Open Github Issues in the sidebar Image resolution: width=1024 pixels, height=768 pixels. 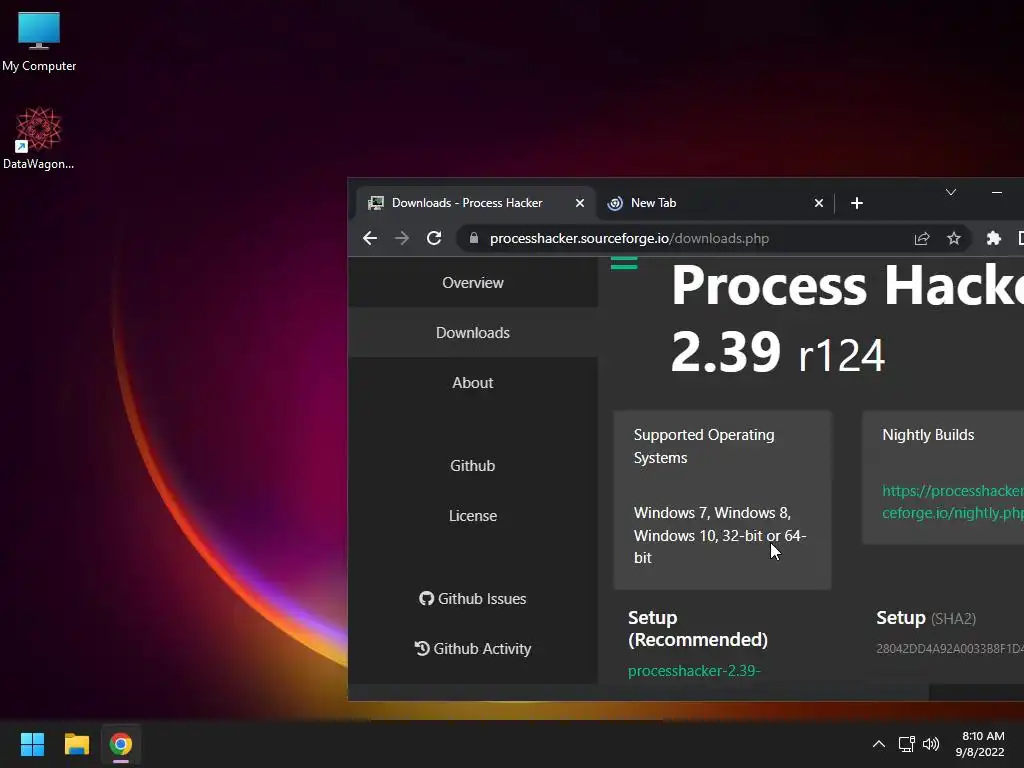pos(473,599)
